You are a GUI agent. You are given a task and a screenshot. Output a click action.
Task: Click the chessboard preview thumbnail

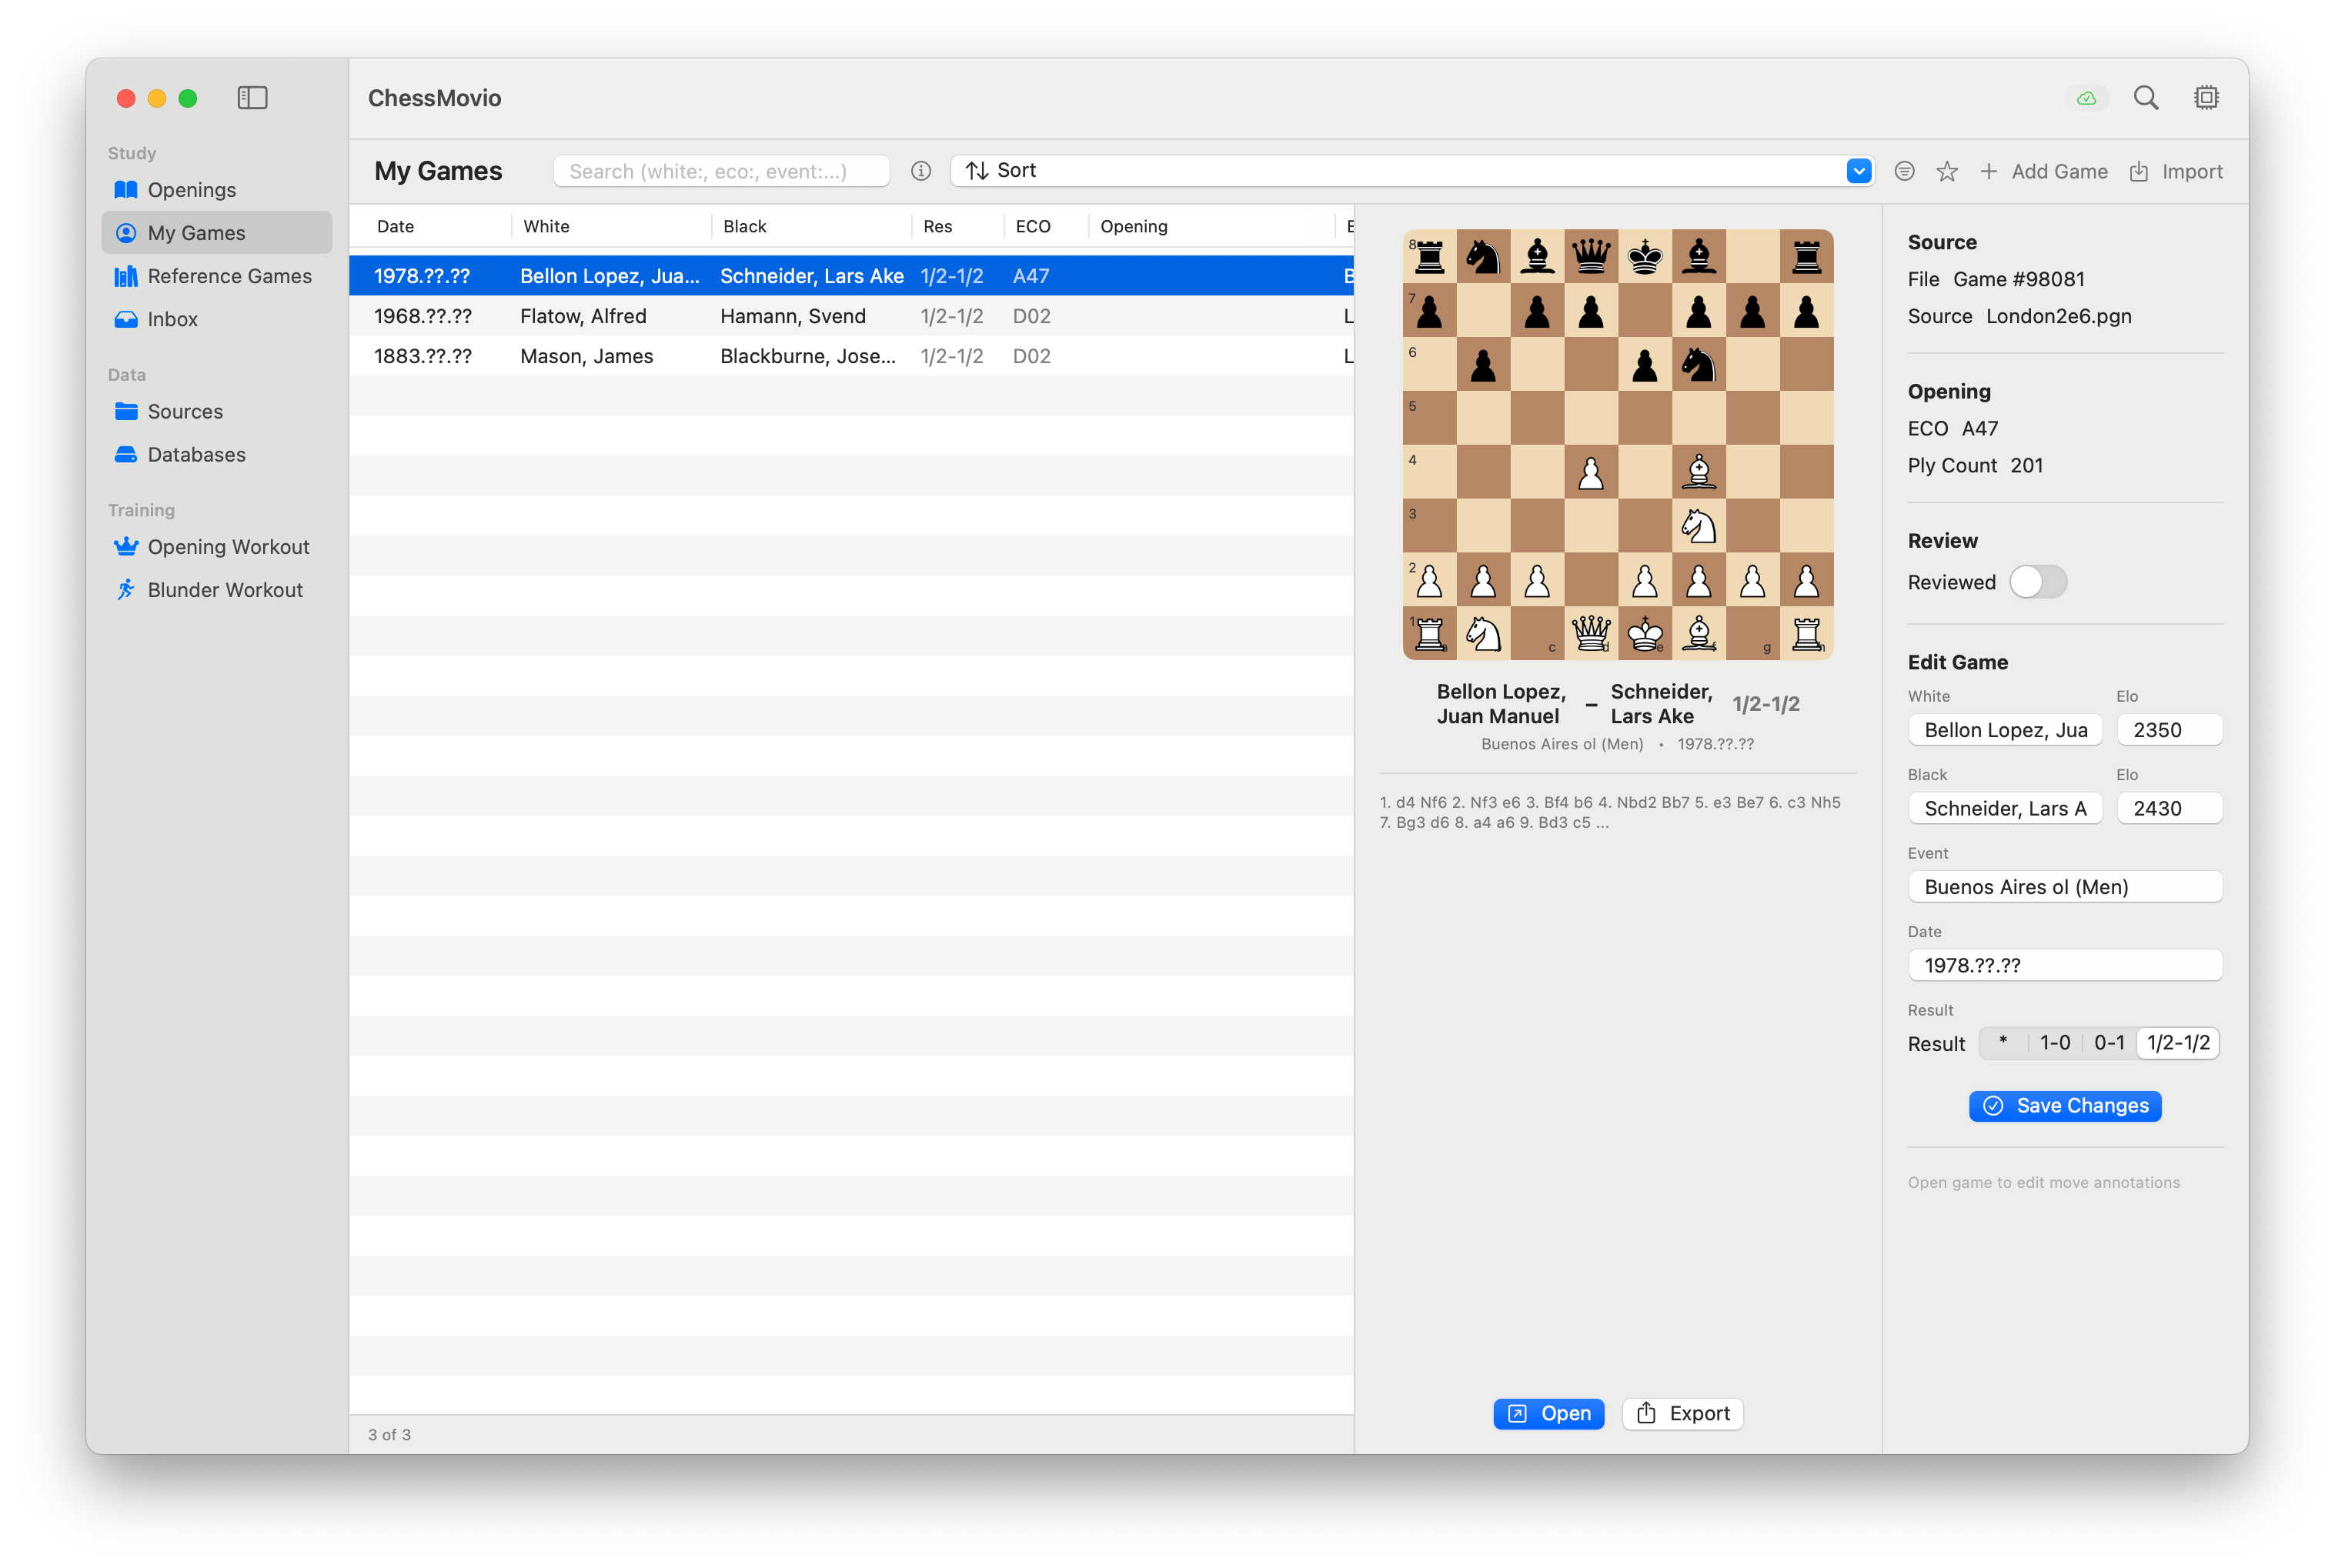[1617, 444]
